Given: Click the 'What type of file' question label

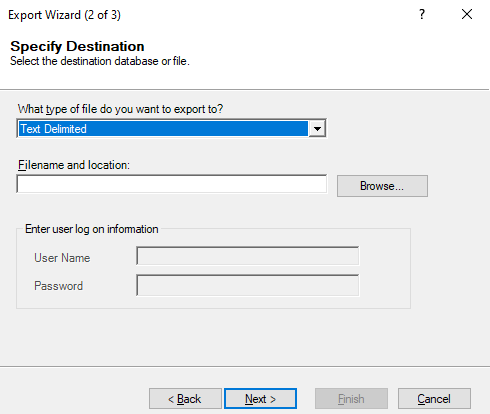Looking at the screenshot, I should point(120,109).
